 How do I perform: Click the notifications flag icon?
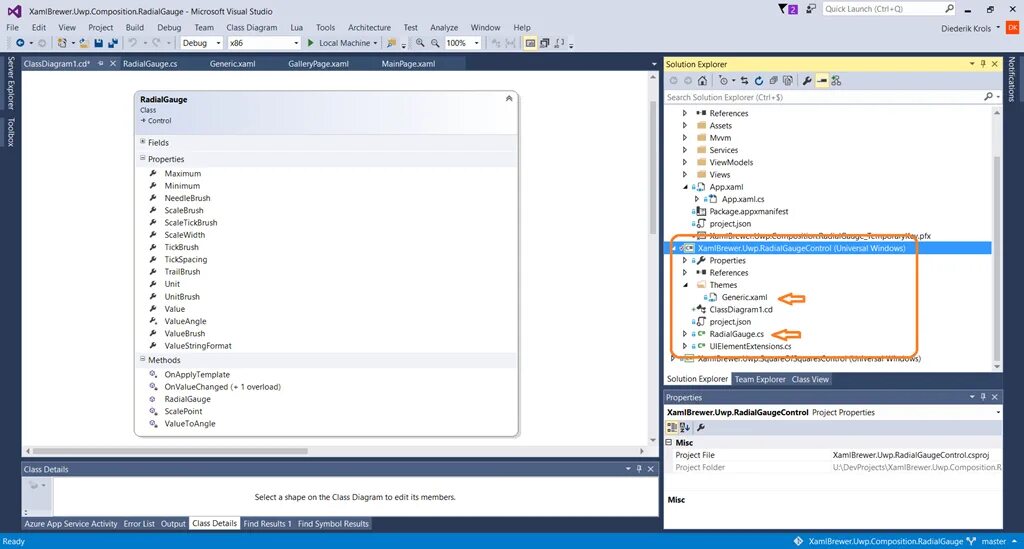tap(787, 9)
